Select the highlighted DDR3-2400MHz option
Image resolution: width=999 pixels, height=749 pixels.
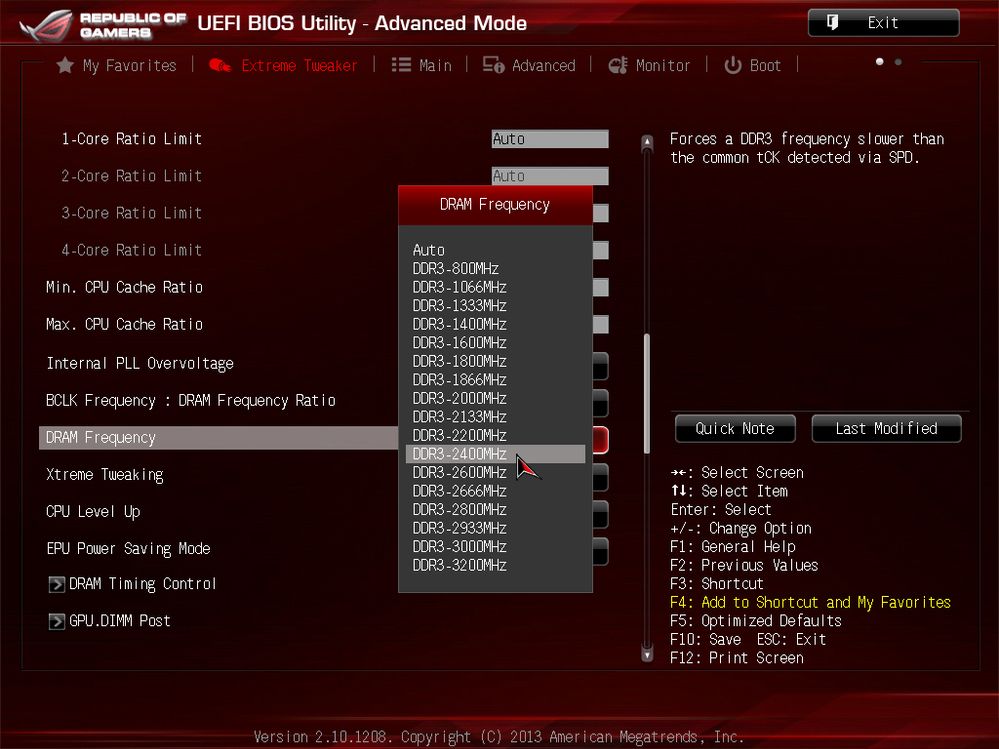pyautogui.click(x=460, y=454)
